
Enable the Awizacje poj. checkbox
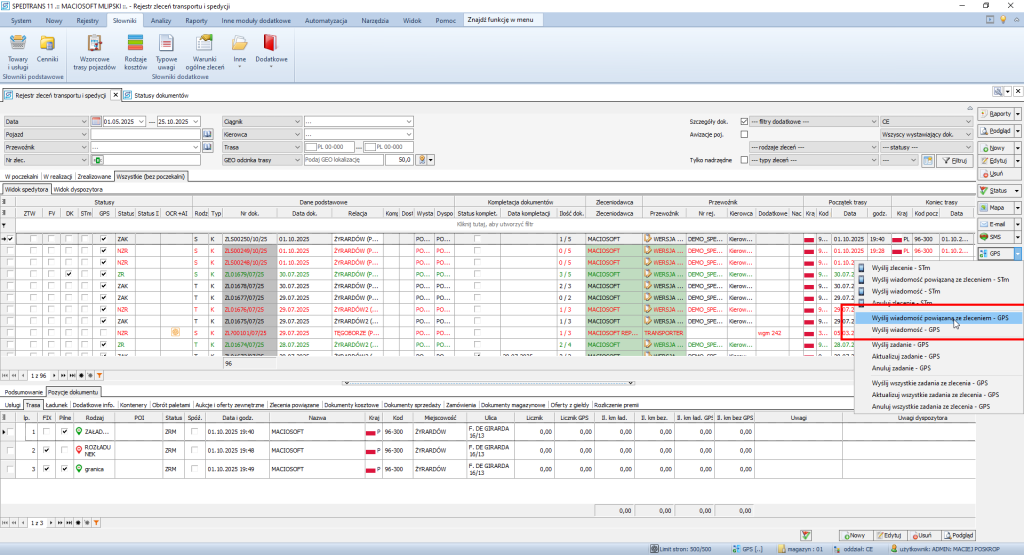[743, 134]
